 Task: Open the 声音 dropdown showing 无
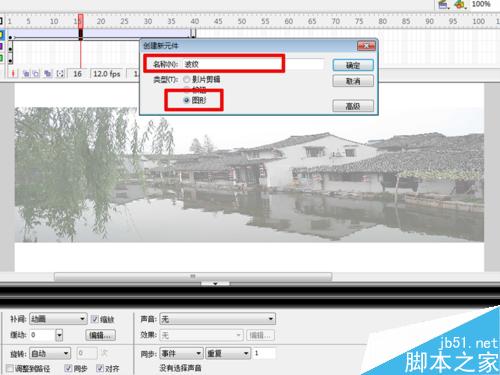pyautogui.click(x=217, y=319)
